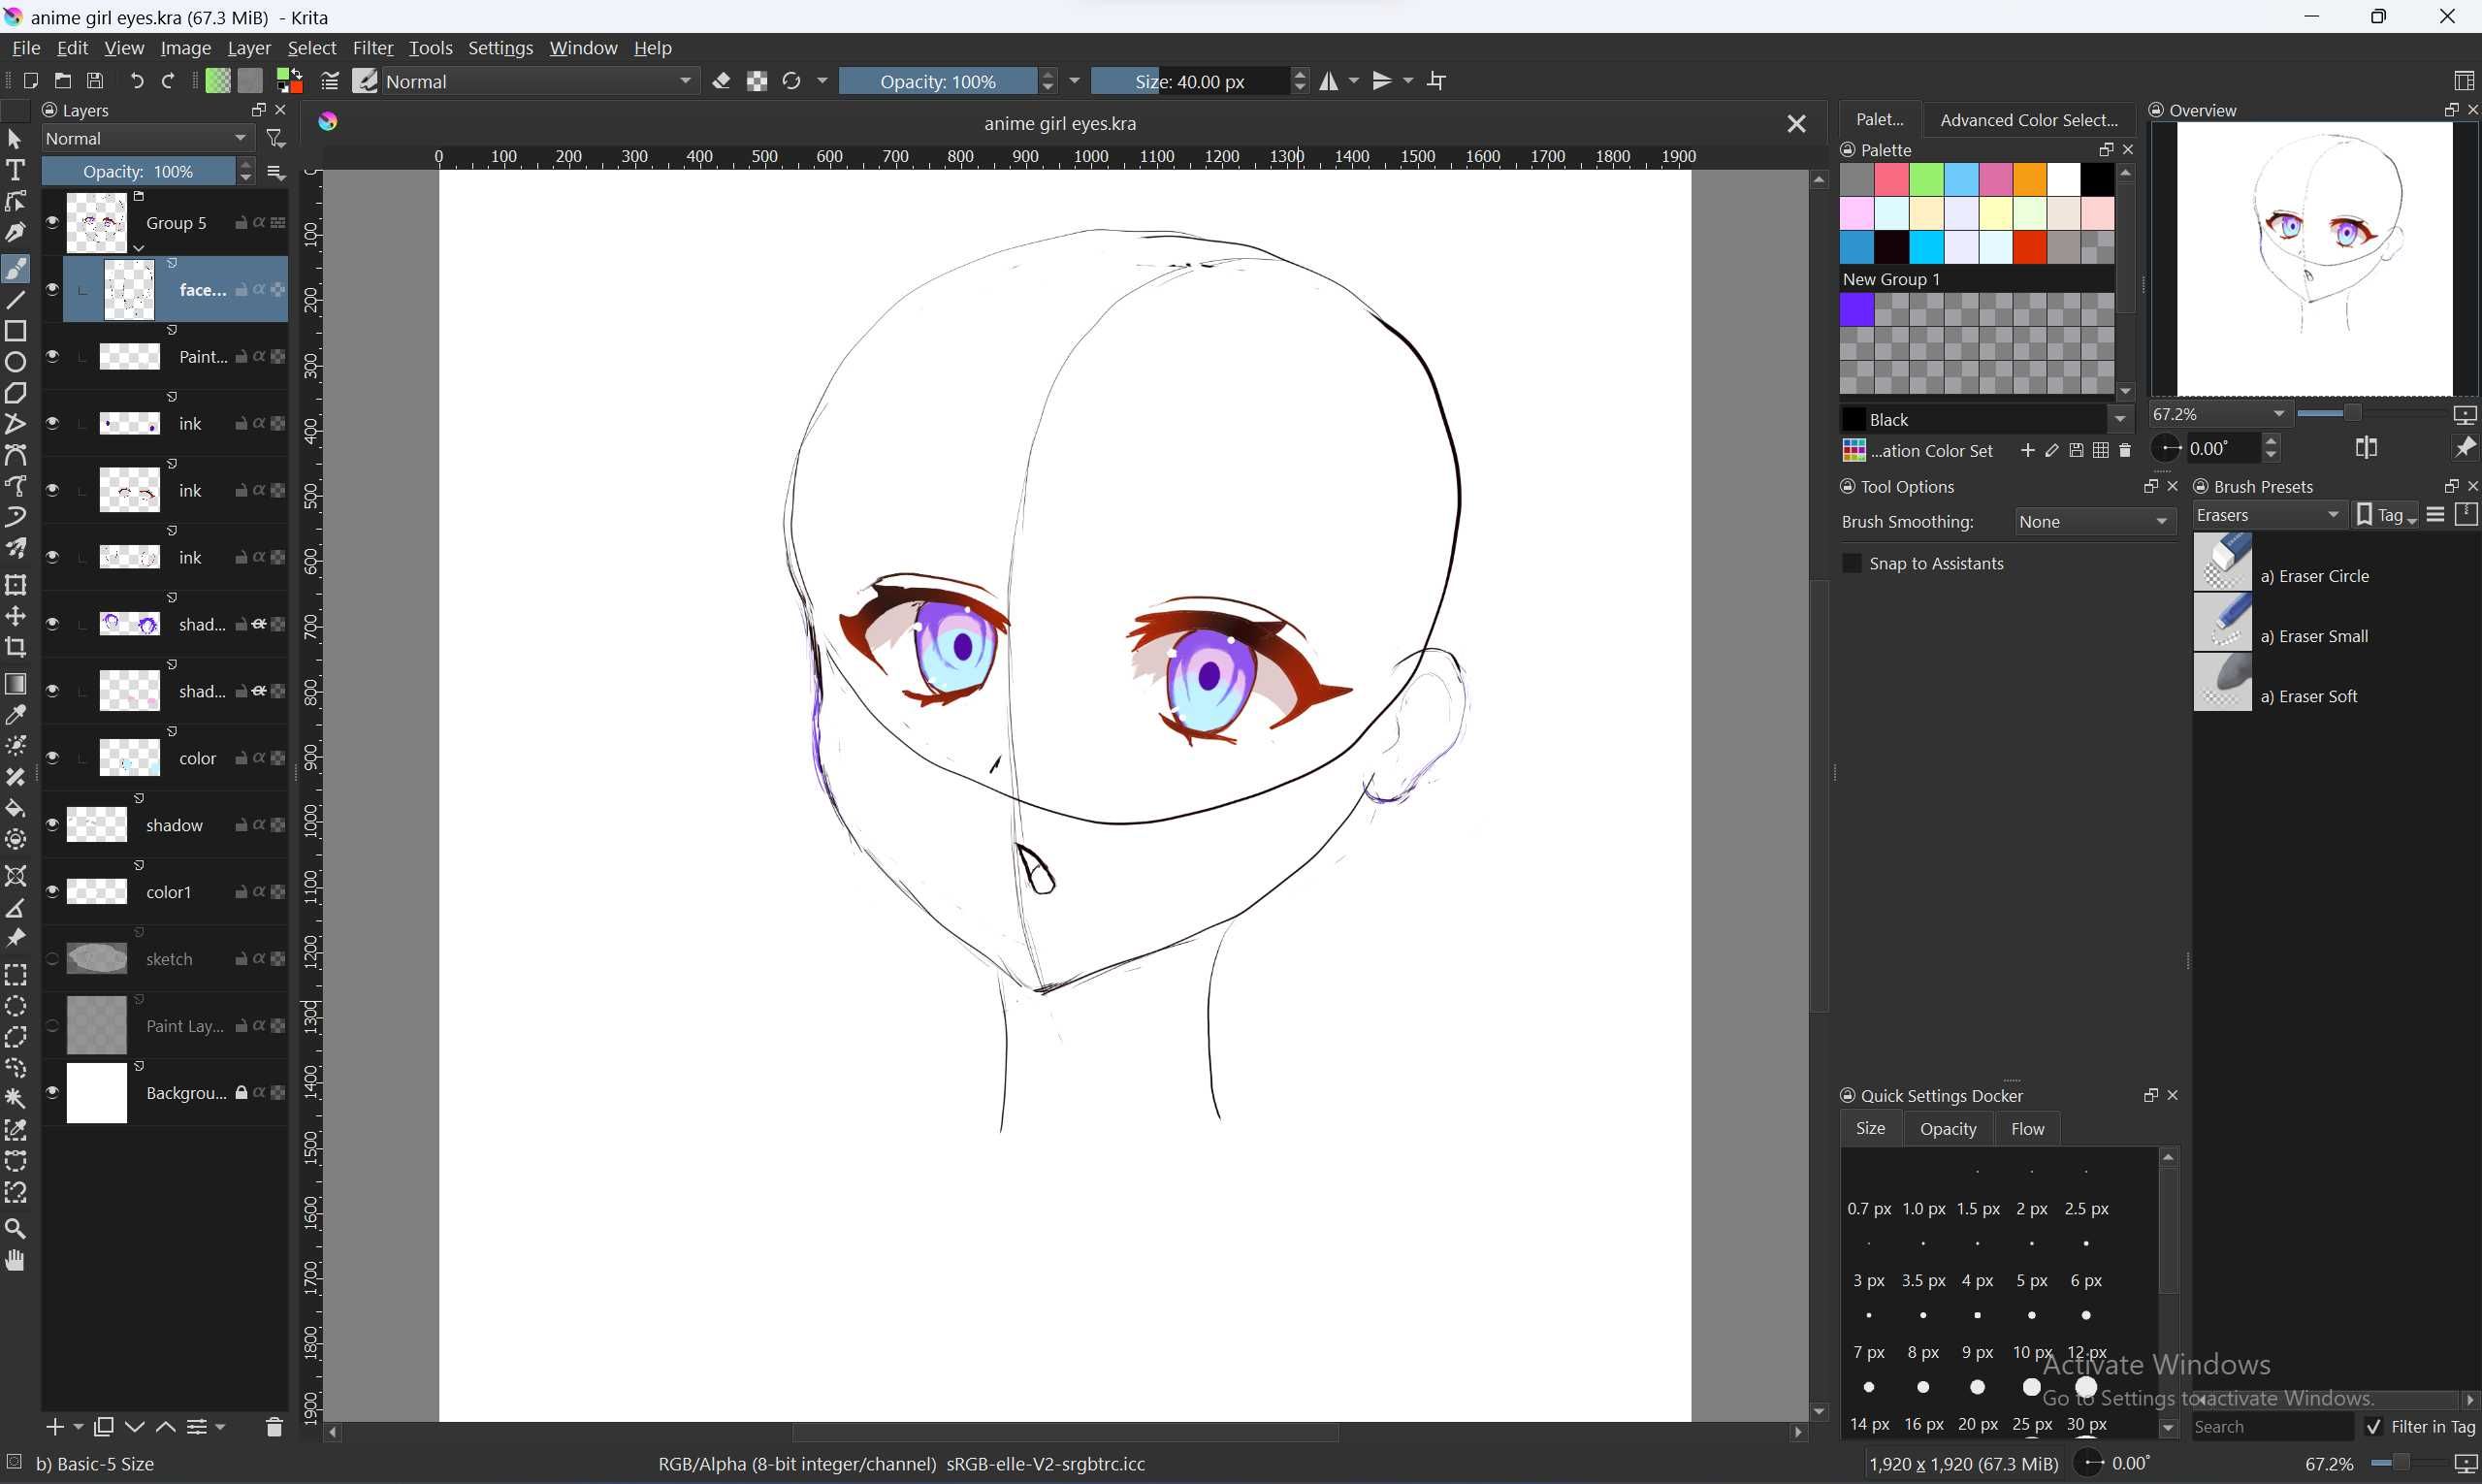The image size is (2482, 1484).
Task: Click the Overview canvas thumbnail
Action: pos(2314,259)
